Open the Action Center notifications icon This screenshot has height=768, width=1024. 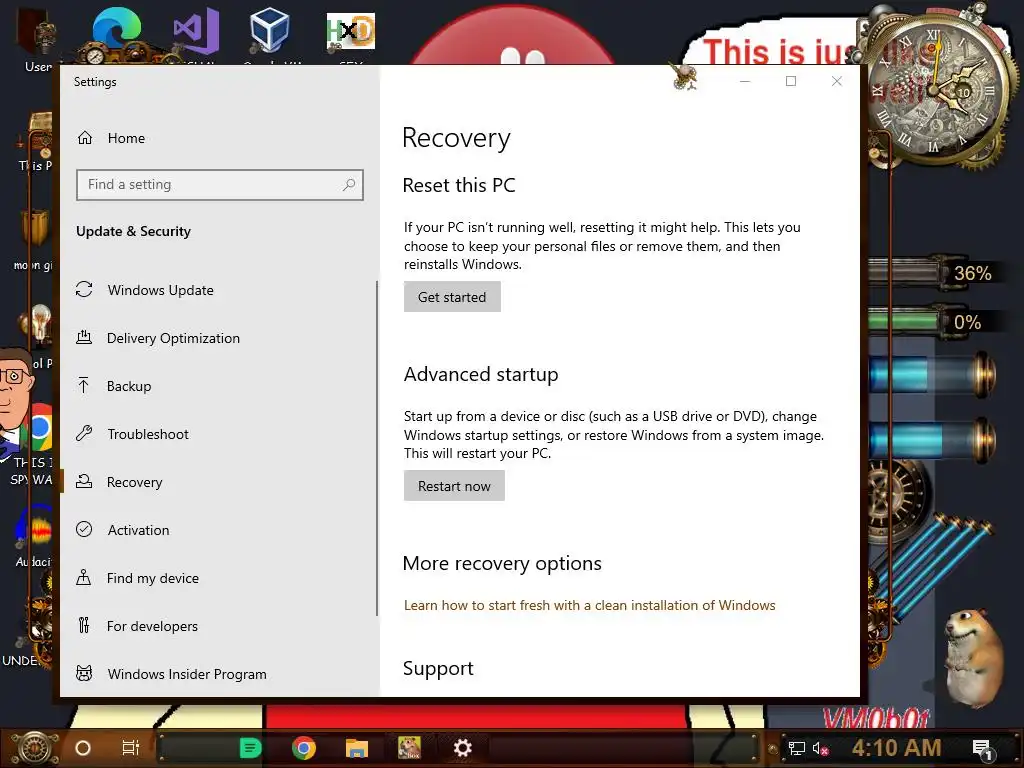[x=982, y=750]
